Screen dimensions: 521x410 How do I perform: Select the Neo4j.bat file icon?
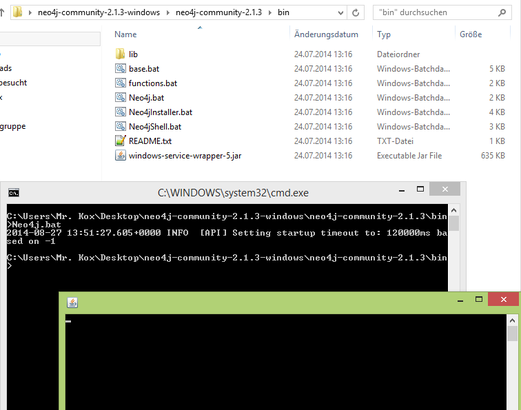120,97
